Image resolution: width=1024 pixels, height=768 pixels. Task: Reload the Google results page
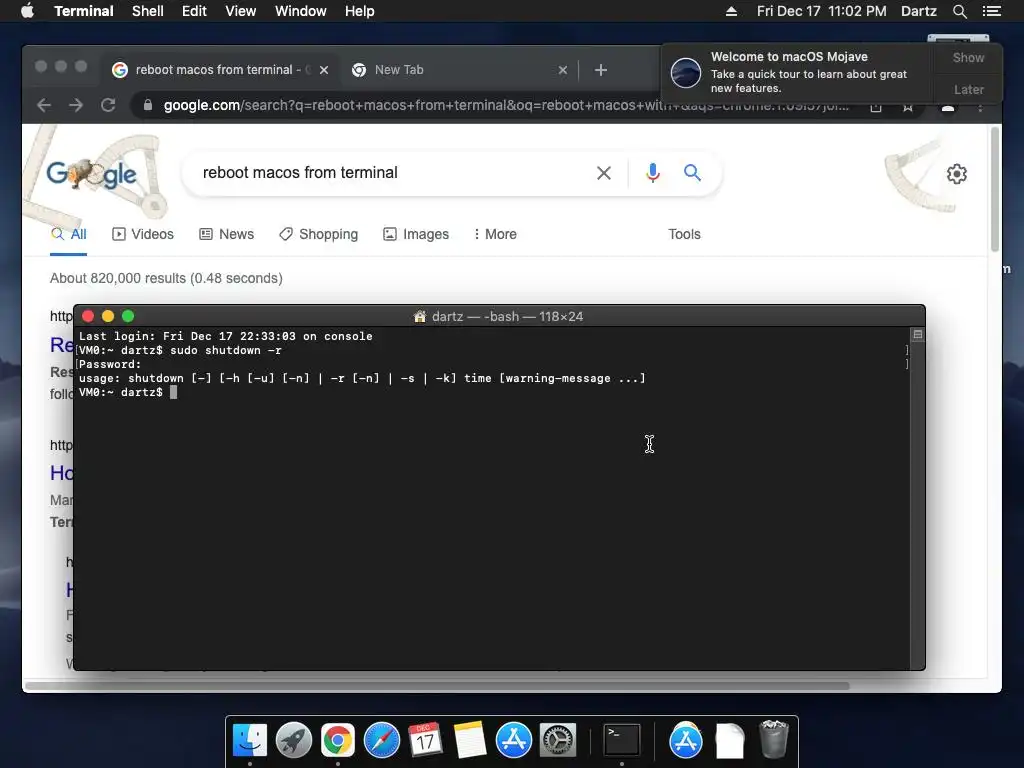(108, 105)
